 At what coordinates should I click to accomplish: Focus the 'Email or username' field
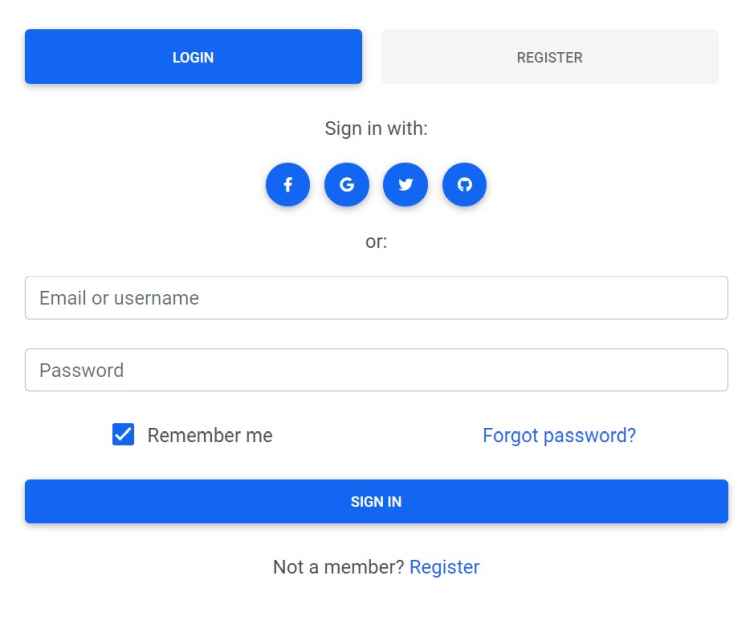tap(376, 298)
